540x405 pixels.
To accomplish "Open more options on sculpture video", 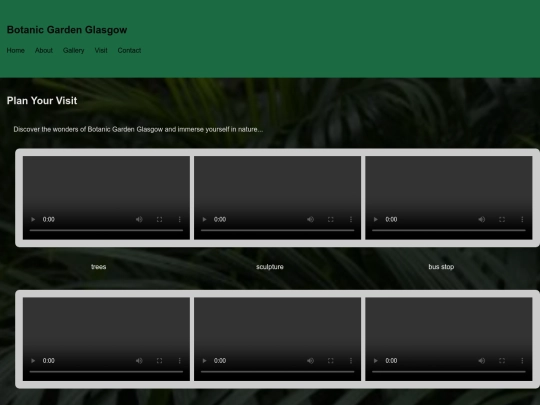I will 351,219.
